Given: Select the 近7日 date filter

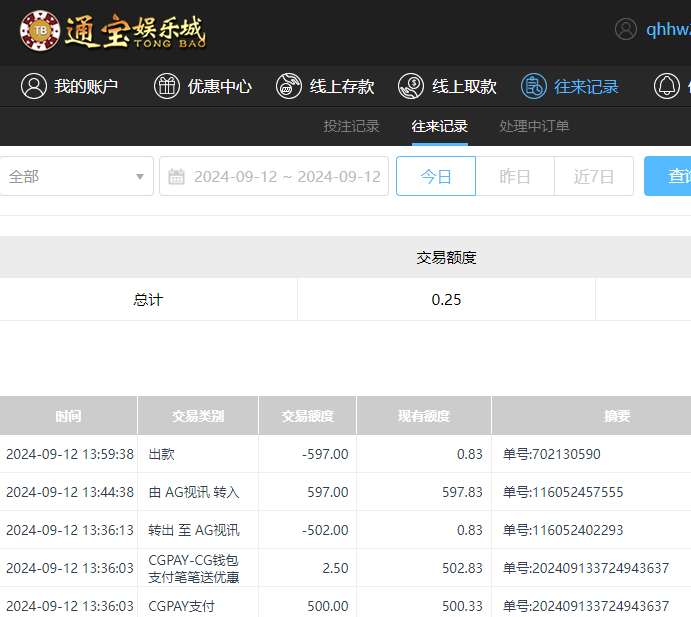Looking at the screenshot, I should pos(594,177).
